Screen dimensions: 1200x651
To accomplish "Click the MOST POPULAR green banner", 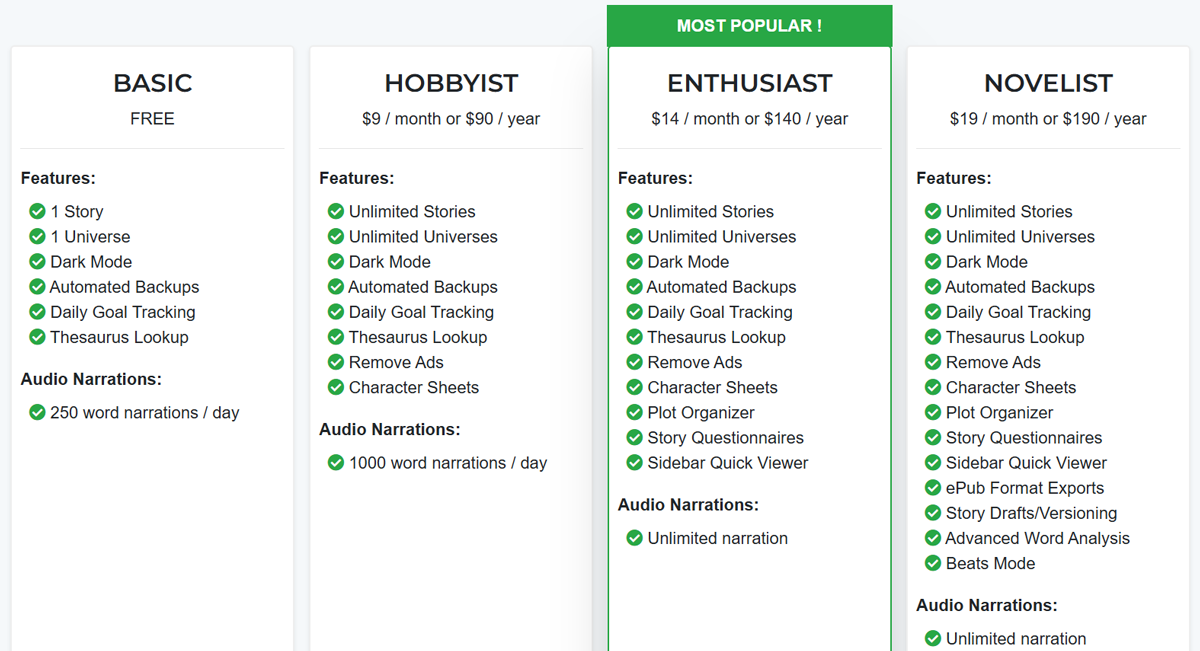I will tap(749, 26).
